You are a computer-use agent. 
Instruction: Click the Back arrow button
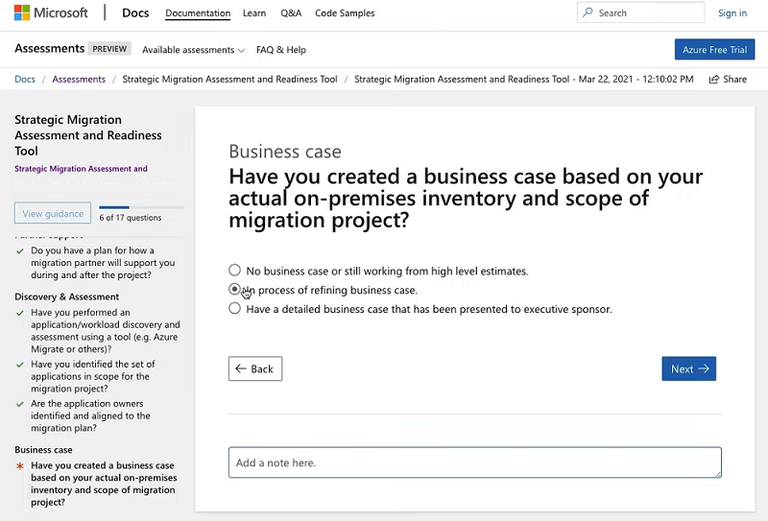point(255,369)
